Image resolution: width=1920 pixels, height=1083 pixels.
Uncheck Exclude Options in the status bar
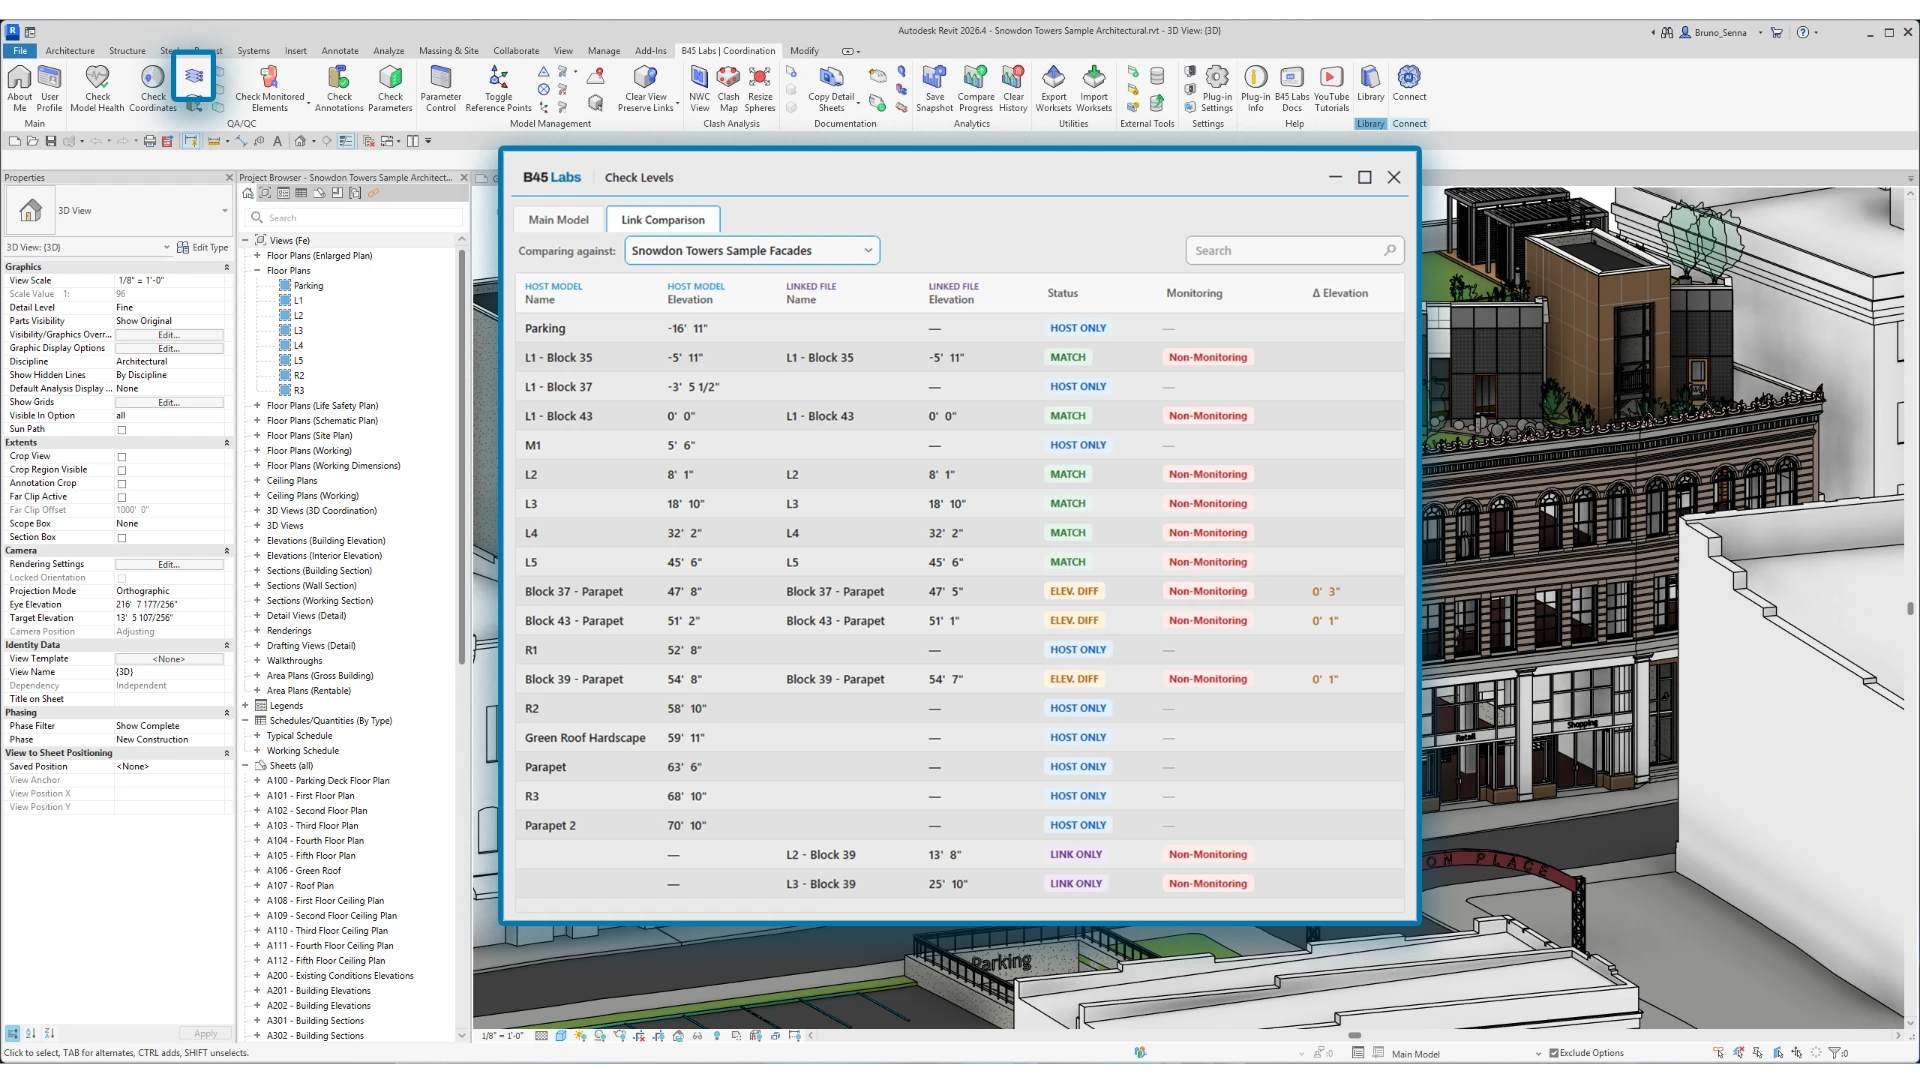point(1554,1053)
